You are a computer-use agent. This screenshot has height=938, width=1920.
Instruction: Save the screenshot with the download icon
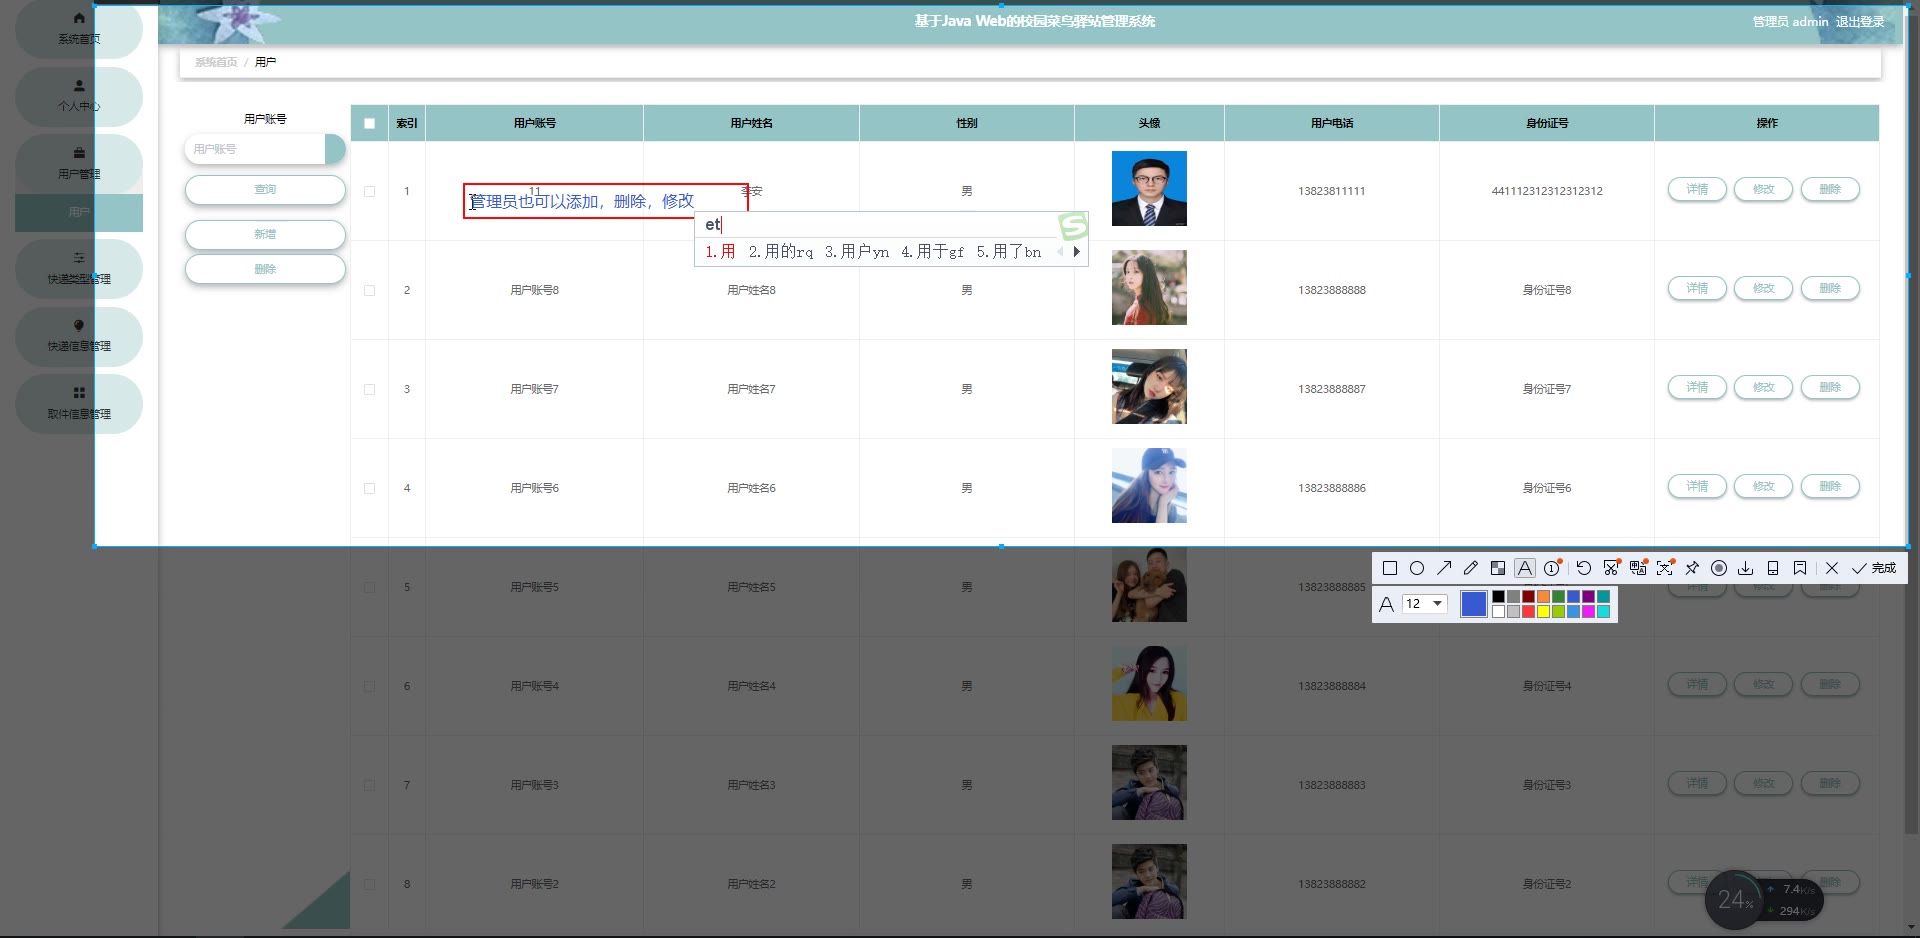[1746, 568]
